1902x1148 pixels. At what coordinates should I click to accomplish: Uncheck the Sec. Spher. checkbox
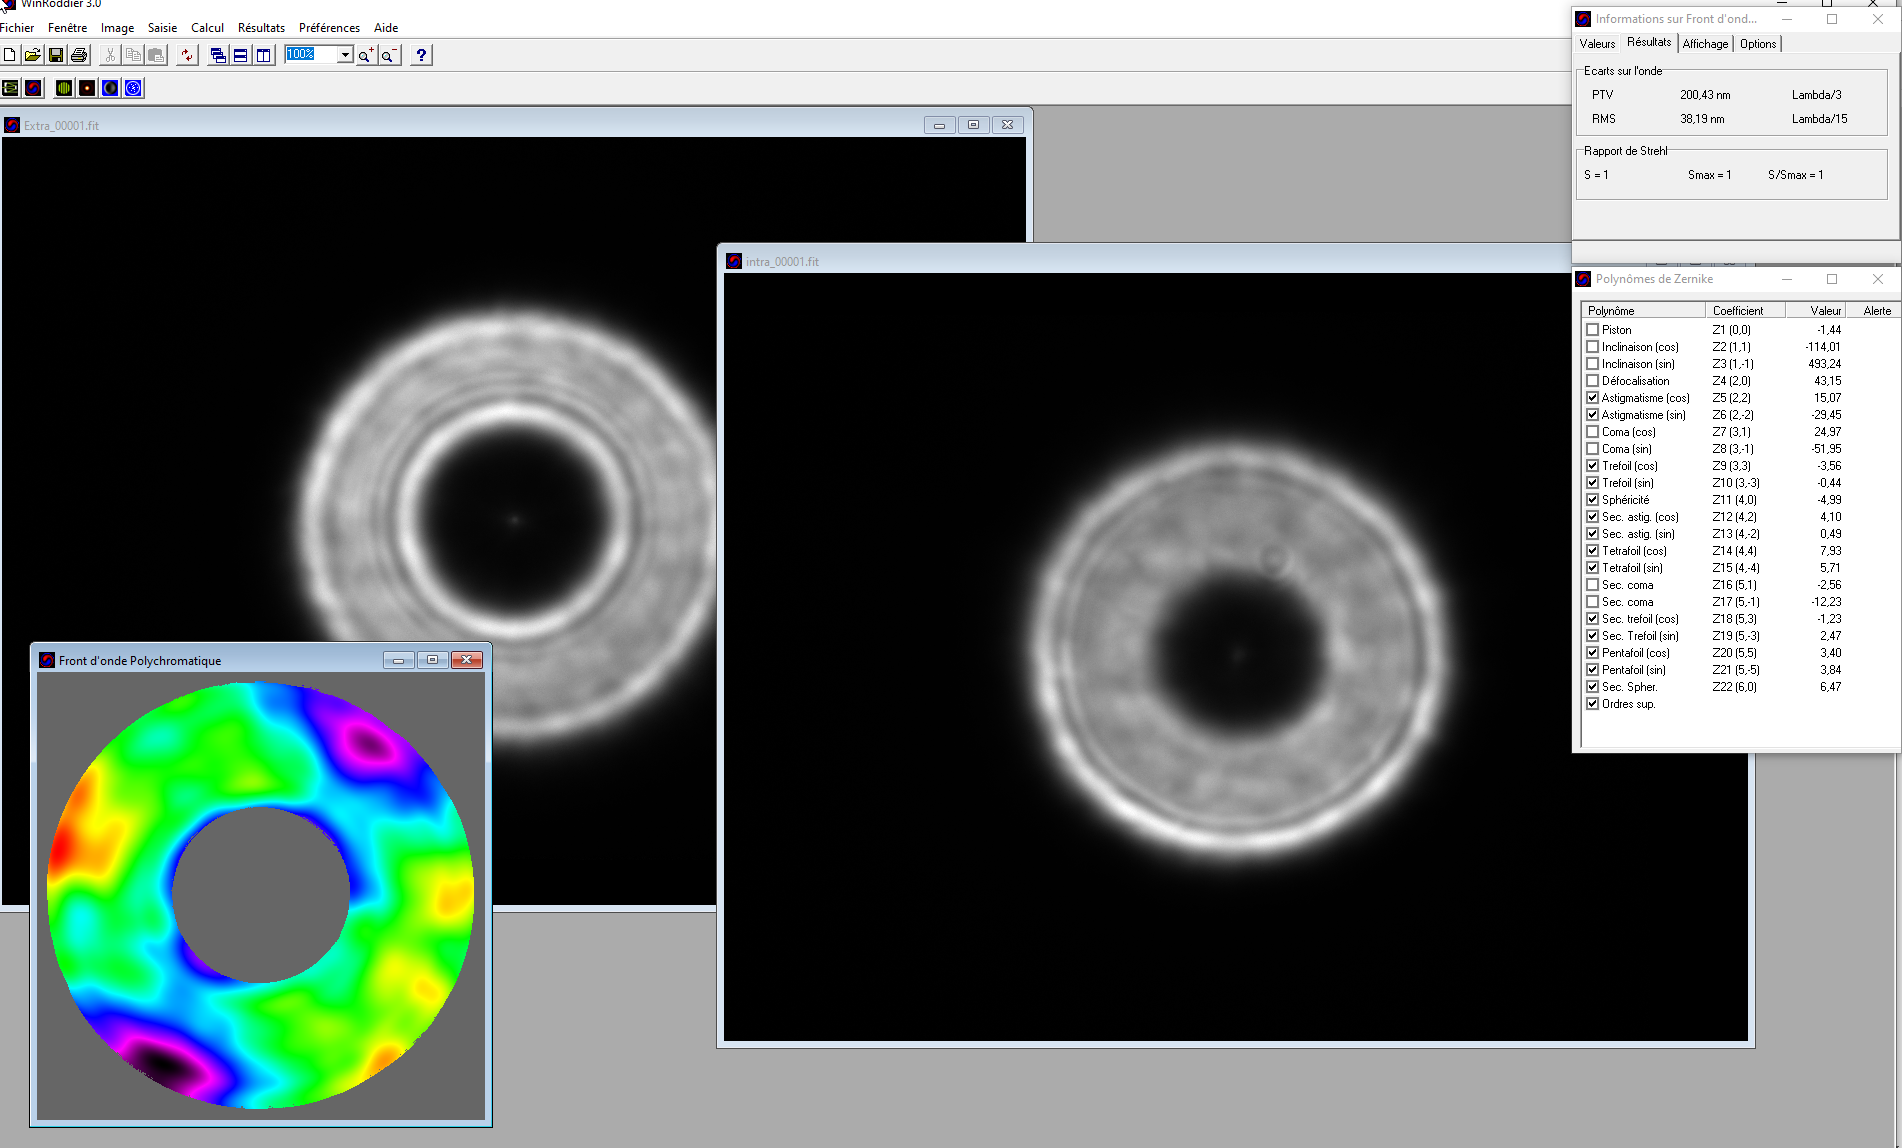1593,687
